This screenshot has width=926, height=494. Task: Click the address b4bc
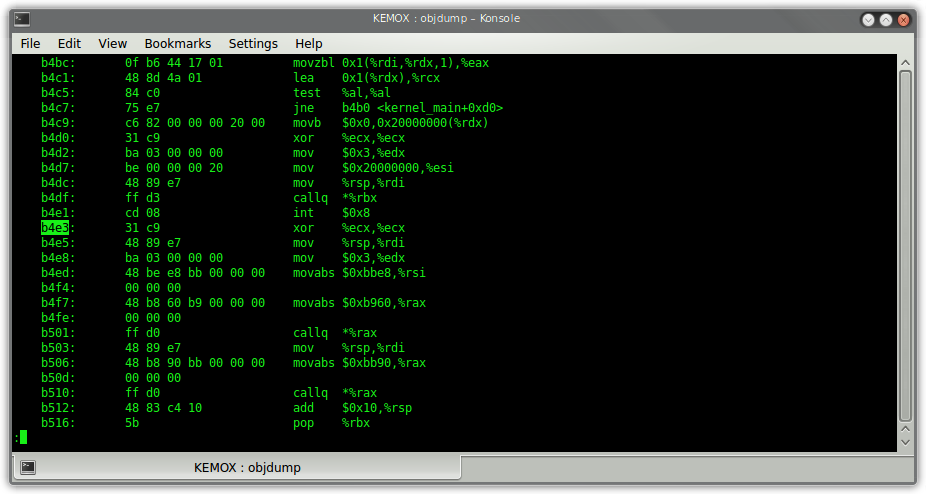[58, 63]
